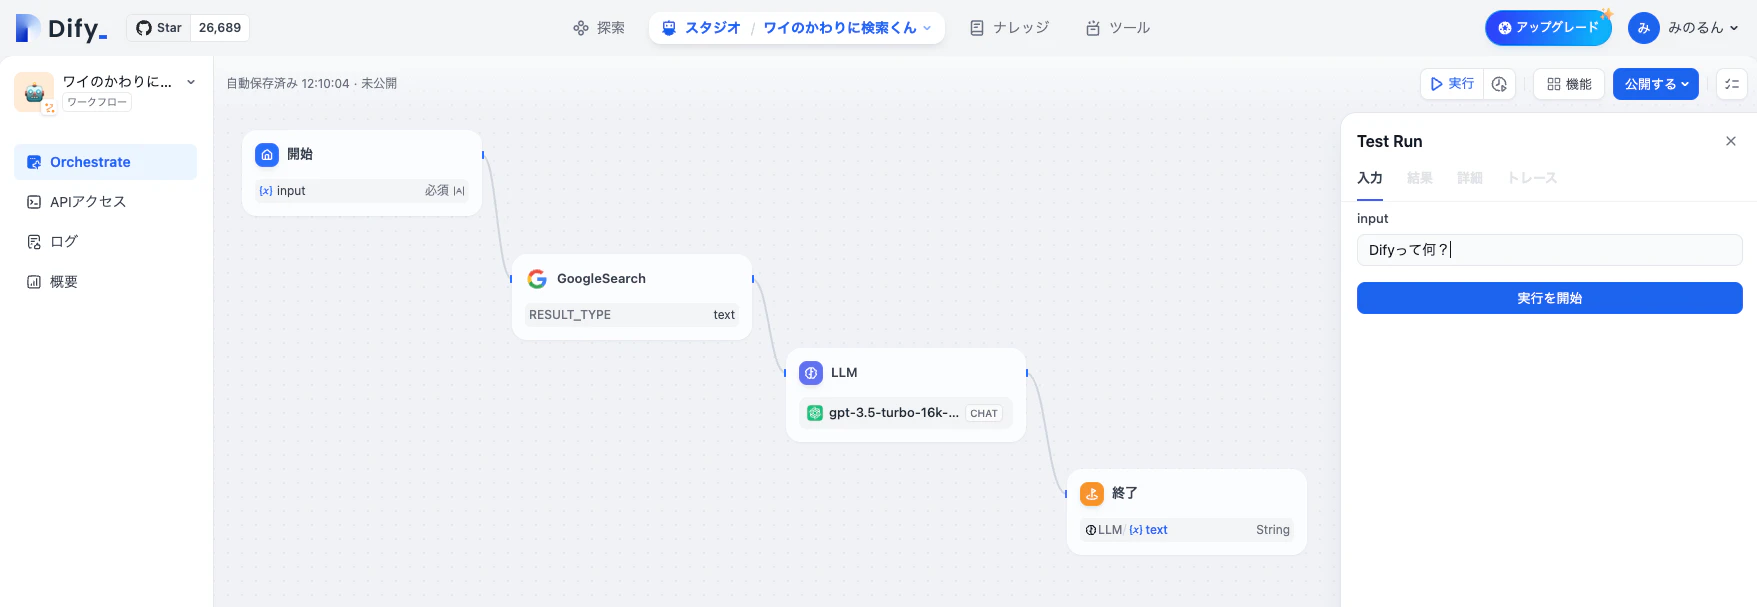Click the gpt-3.5-turbo-16k model row
Image resolution: width=1757 pixels, height=607 pixels.
(906, 413)
